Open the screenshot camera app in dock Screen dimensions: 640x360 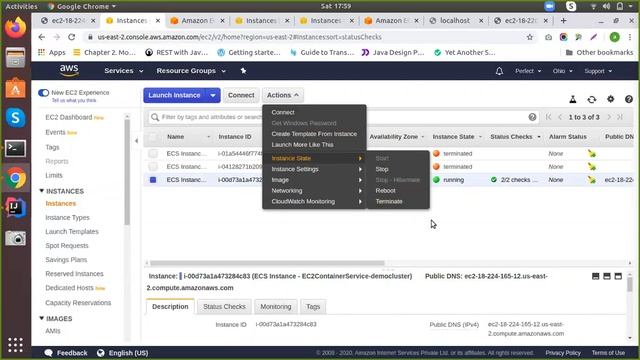16,238
